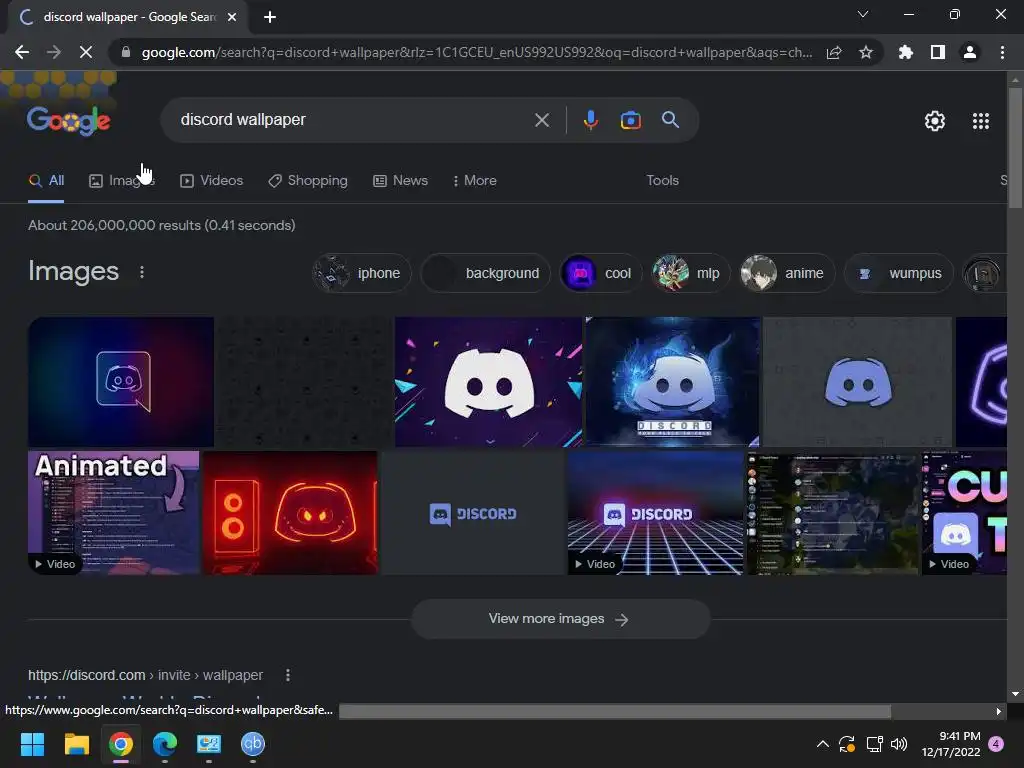Image resolution: width=1024 pixels, height=768 pixels.
Task: Switch to the Images tab
Action: 121,181
